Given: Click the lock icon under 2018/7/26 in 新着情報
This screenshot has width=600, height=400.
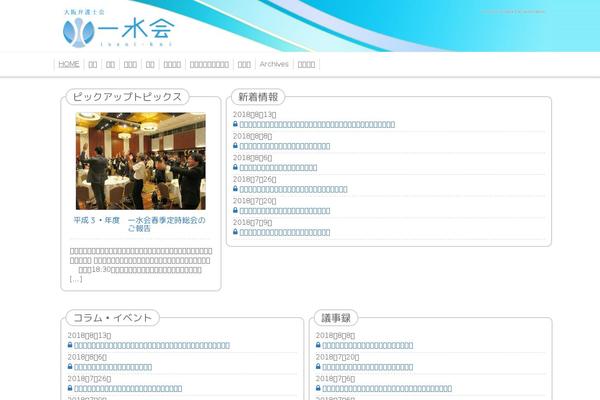Looking at the screenshot, I should coord(235,189).
